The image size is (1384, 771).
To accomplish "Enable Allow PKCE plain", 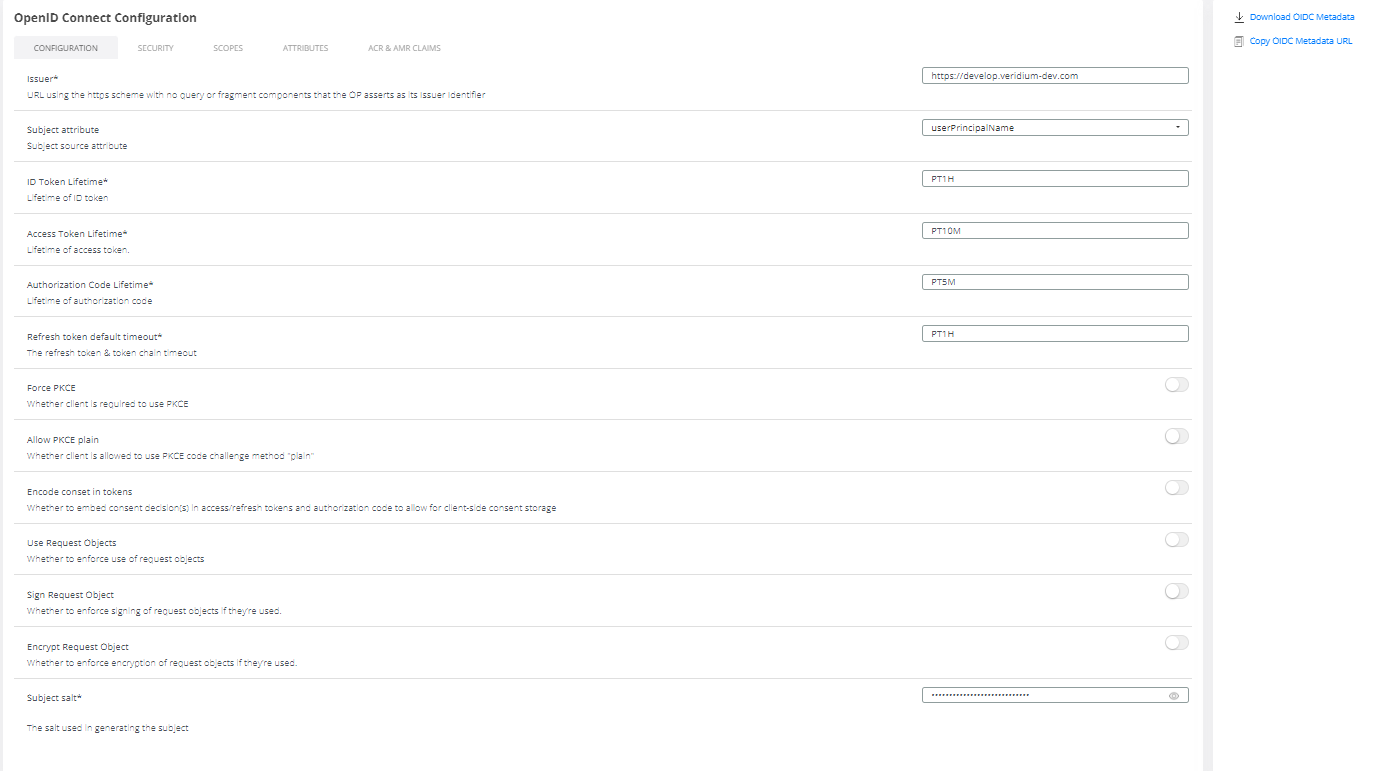I will [1176, 436].
